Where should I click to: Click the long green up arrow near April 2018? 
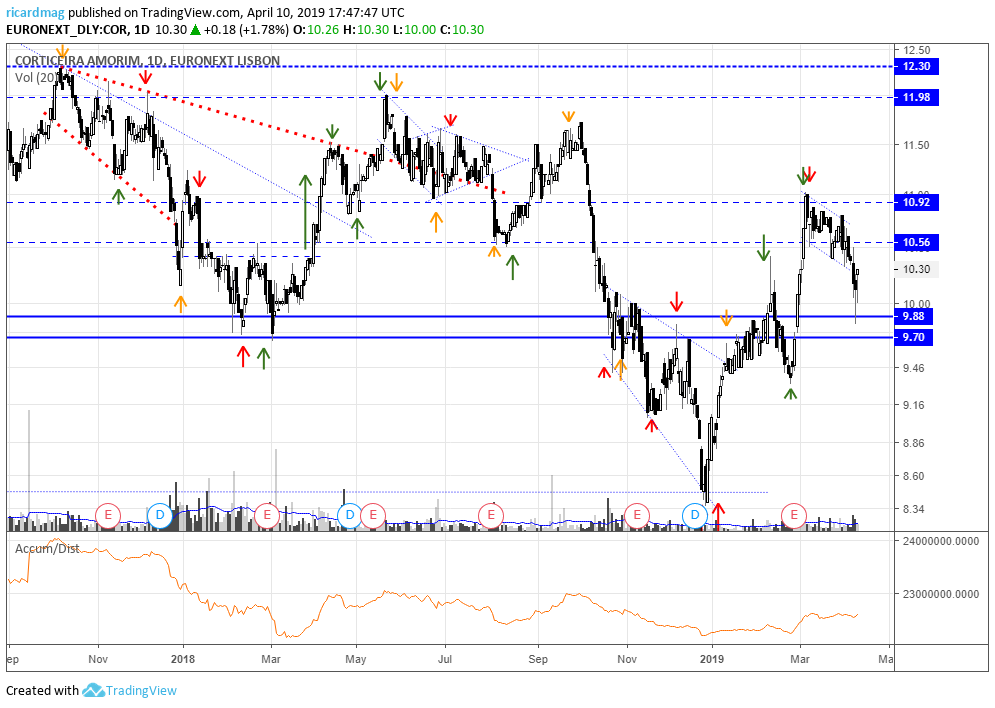pyautogui.click(x=305, y=212)
